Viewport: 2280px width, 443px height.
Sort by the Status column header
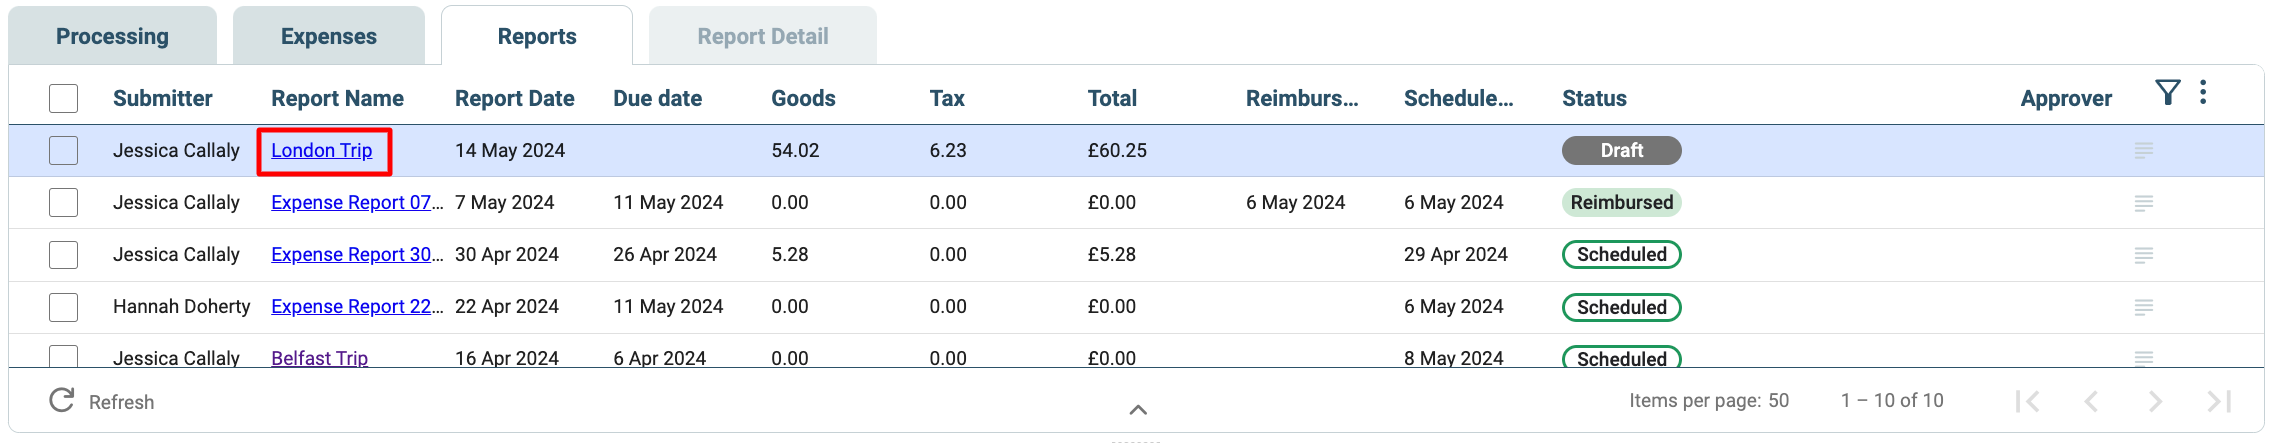tap(1594, 98)
